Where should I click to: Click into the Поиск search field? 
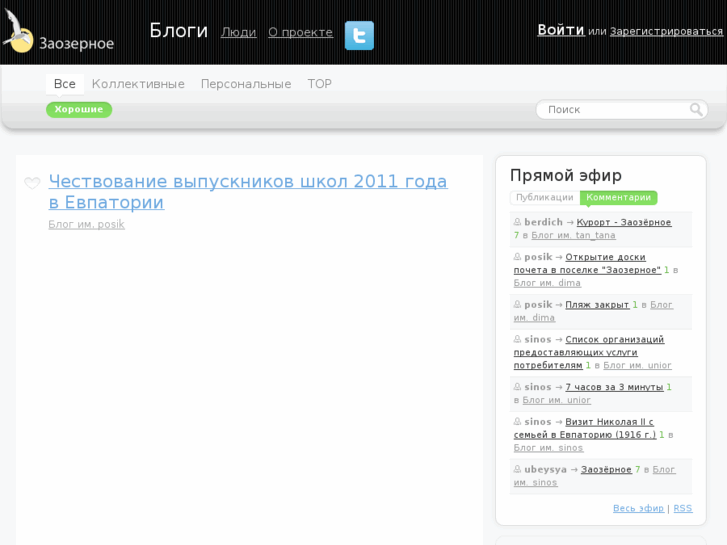tap(612, 109)
